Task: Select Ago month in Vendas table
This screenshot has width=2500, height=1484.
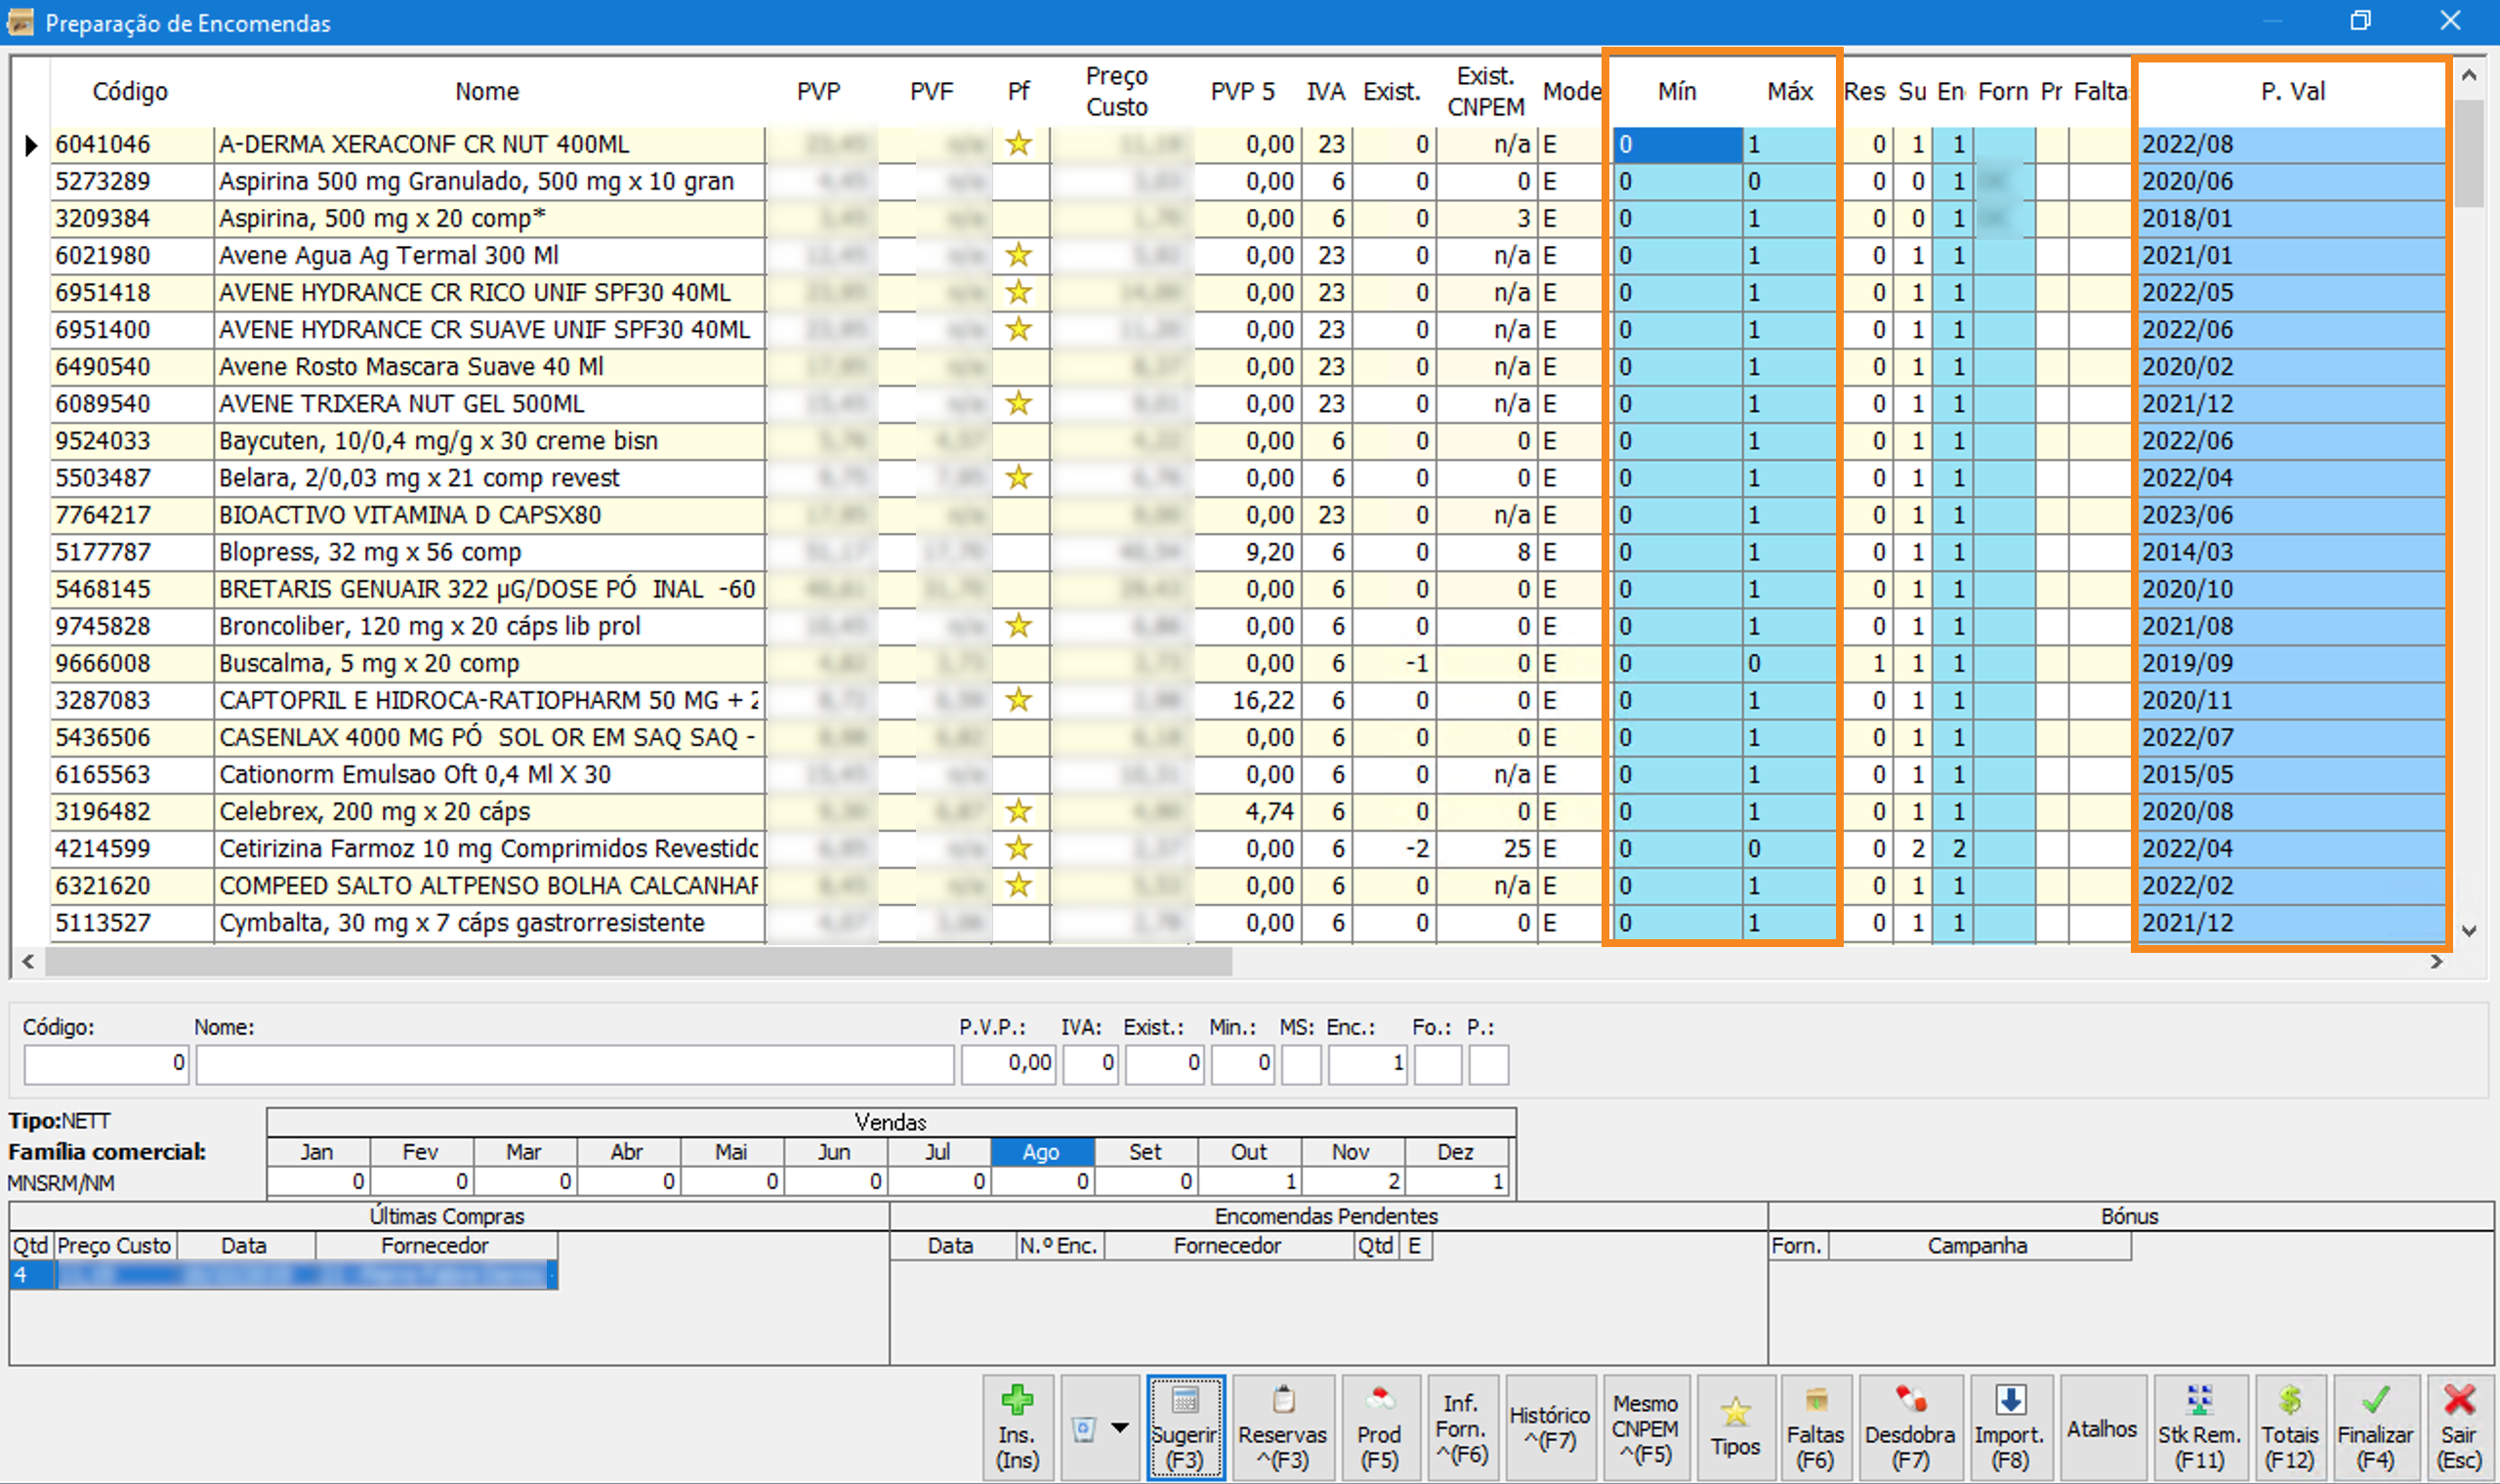Action: click(1041, 1152)
